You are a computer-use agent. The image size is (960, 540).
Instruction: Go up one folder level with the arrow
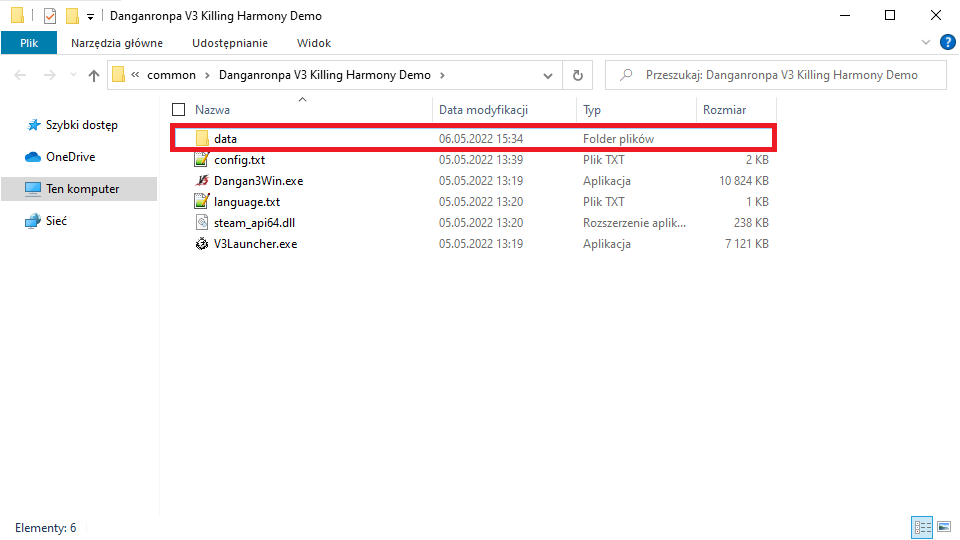pos(94,75)
